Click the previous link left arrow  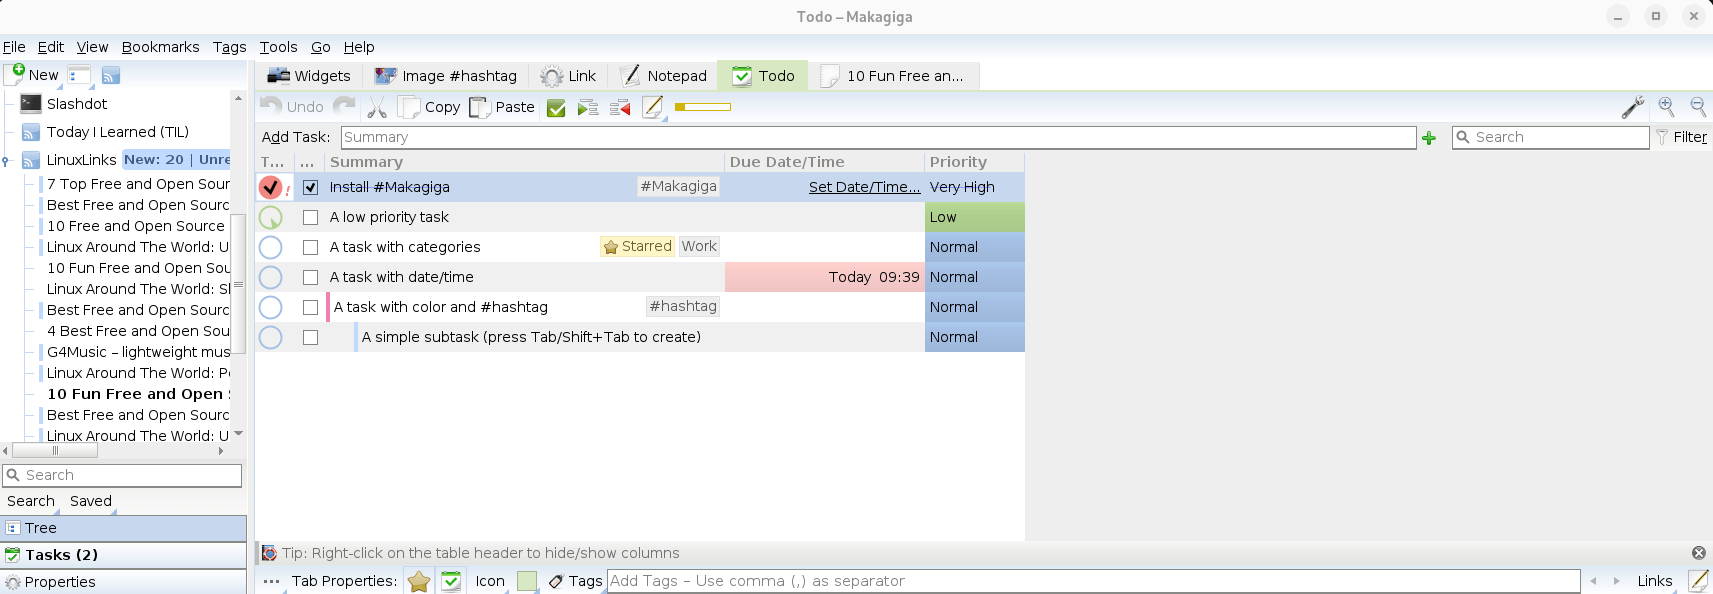1593,581
